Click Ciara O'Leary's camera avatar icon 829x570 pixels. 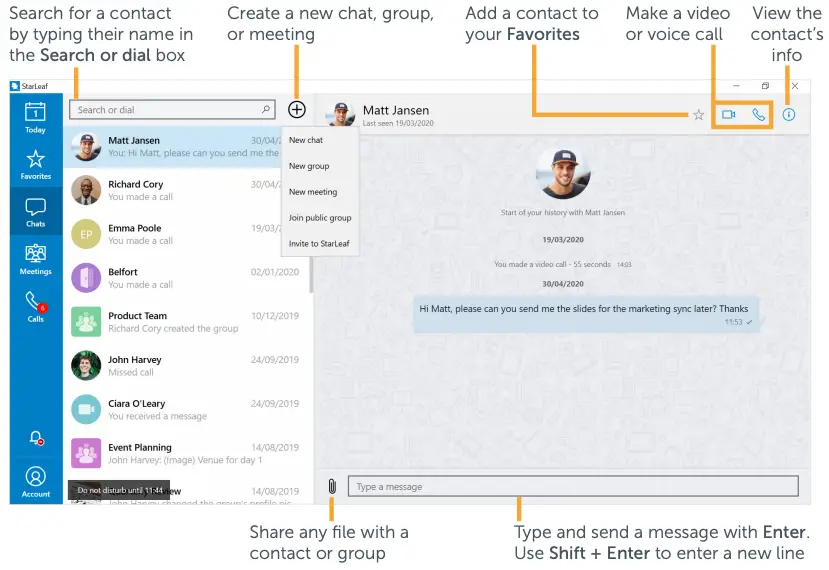tap(86, 409)
